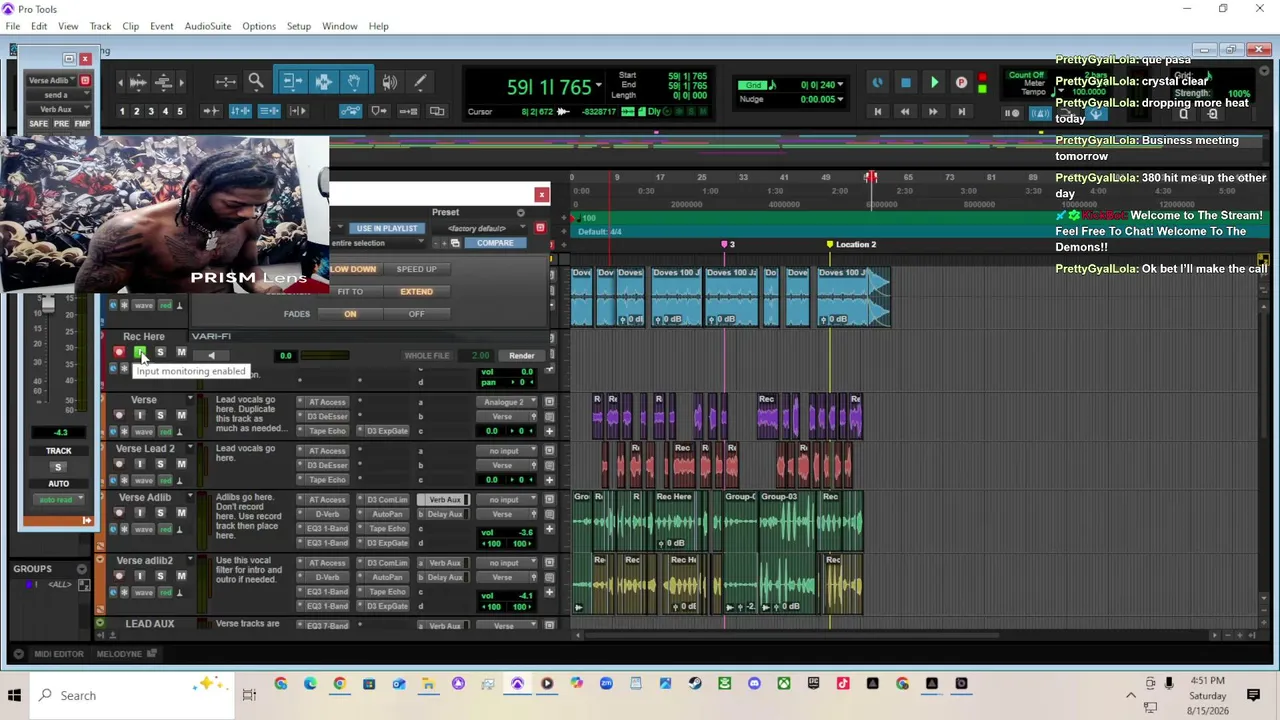Screen dimensions: 1280x720
Task: Click the Play button in transport
Action: (x=934, y=83)
